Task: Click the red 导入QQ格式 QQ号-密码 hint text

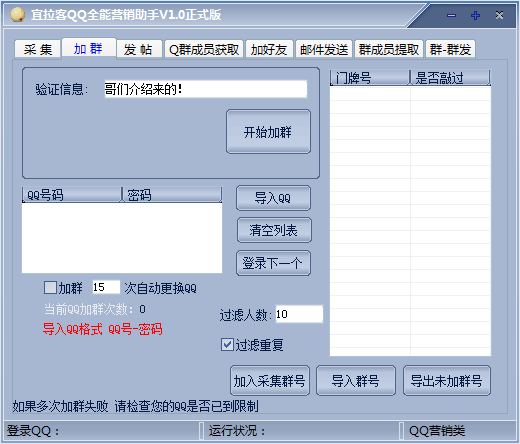Action: coord(103,329)
